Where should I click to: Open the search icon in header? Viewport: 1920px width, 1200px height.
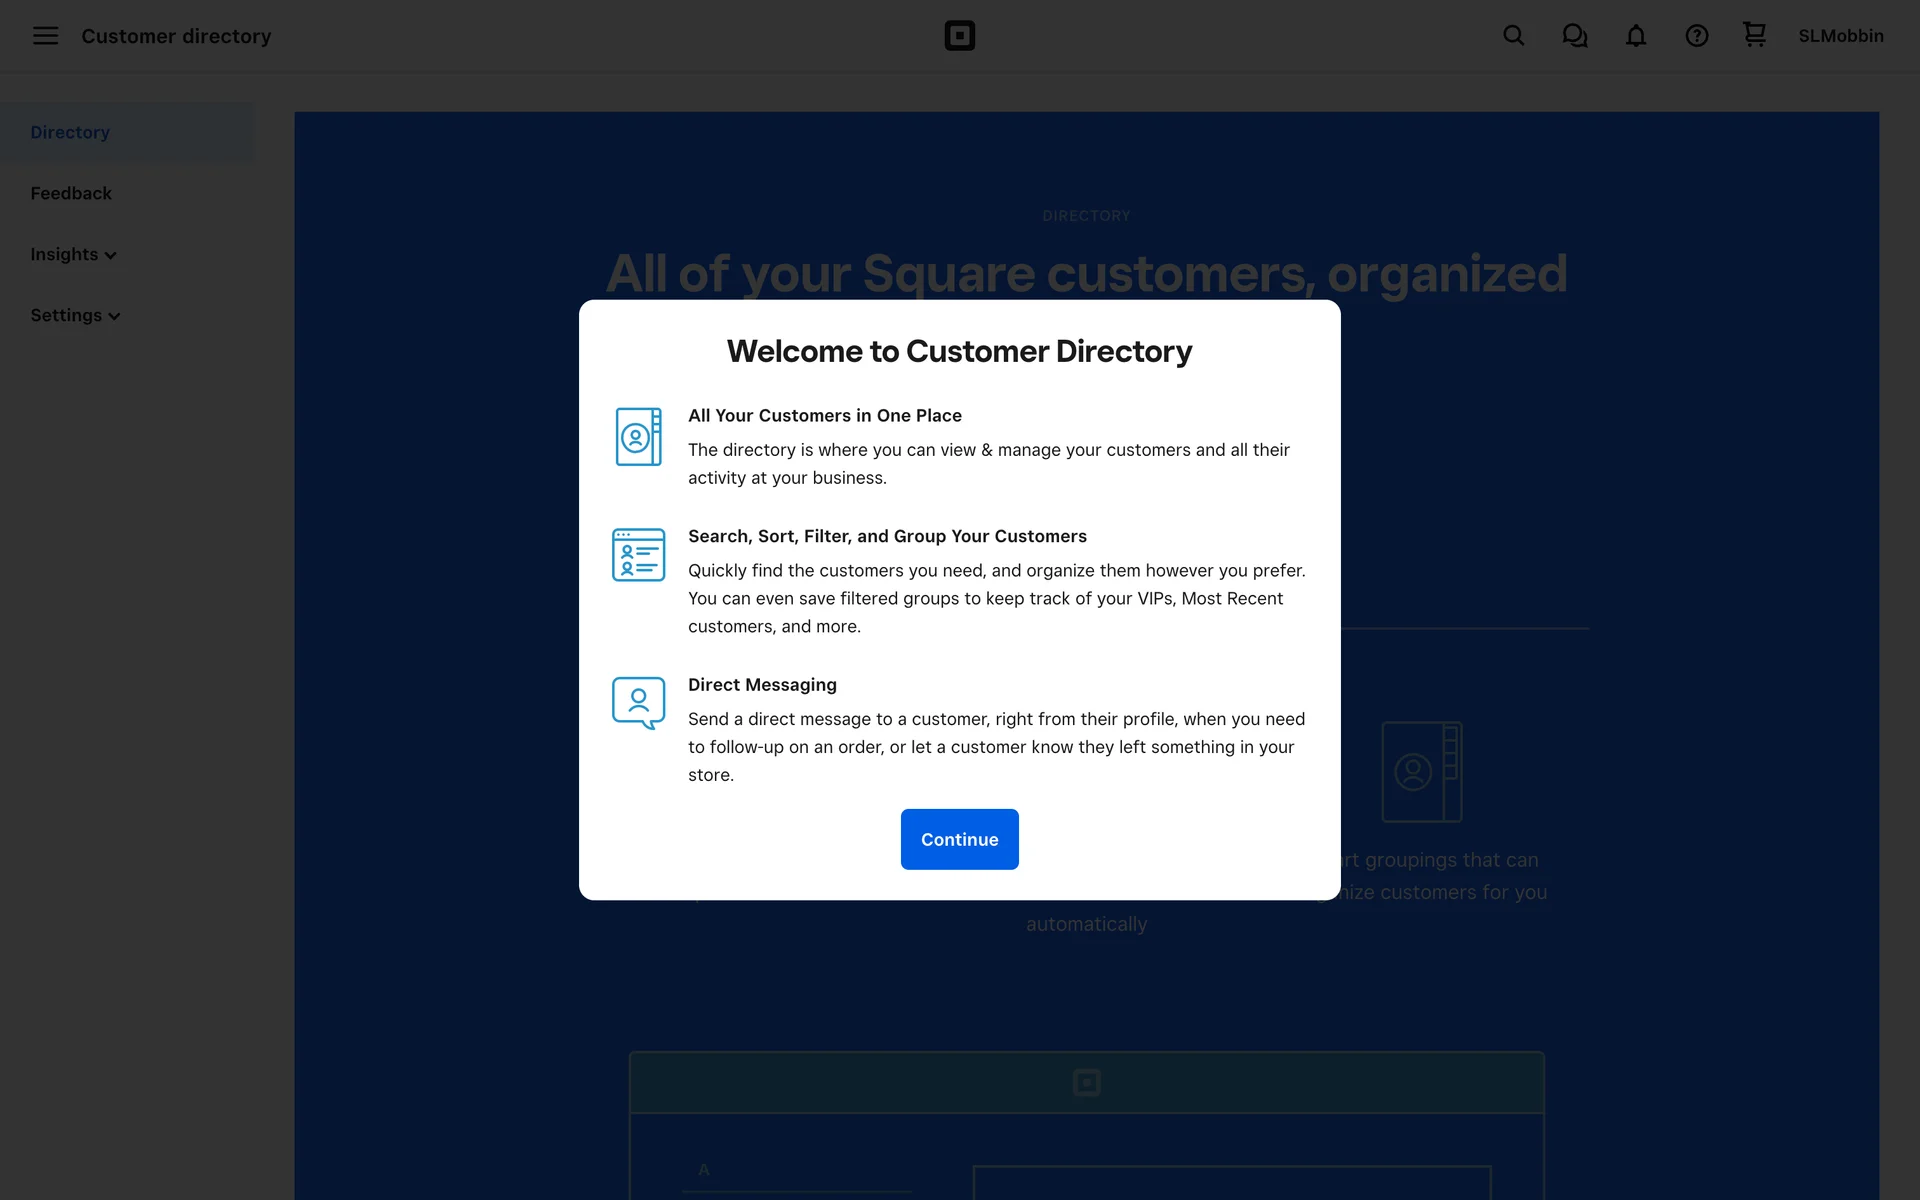pos(1513,36)
